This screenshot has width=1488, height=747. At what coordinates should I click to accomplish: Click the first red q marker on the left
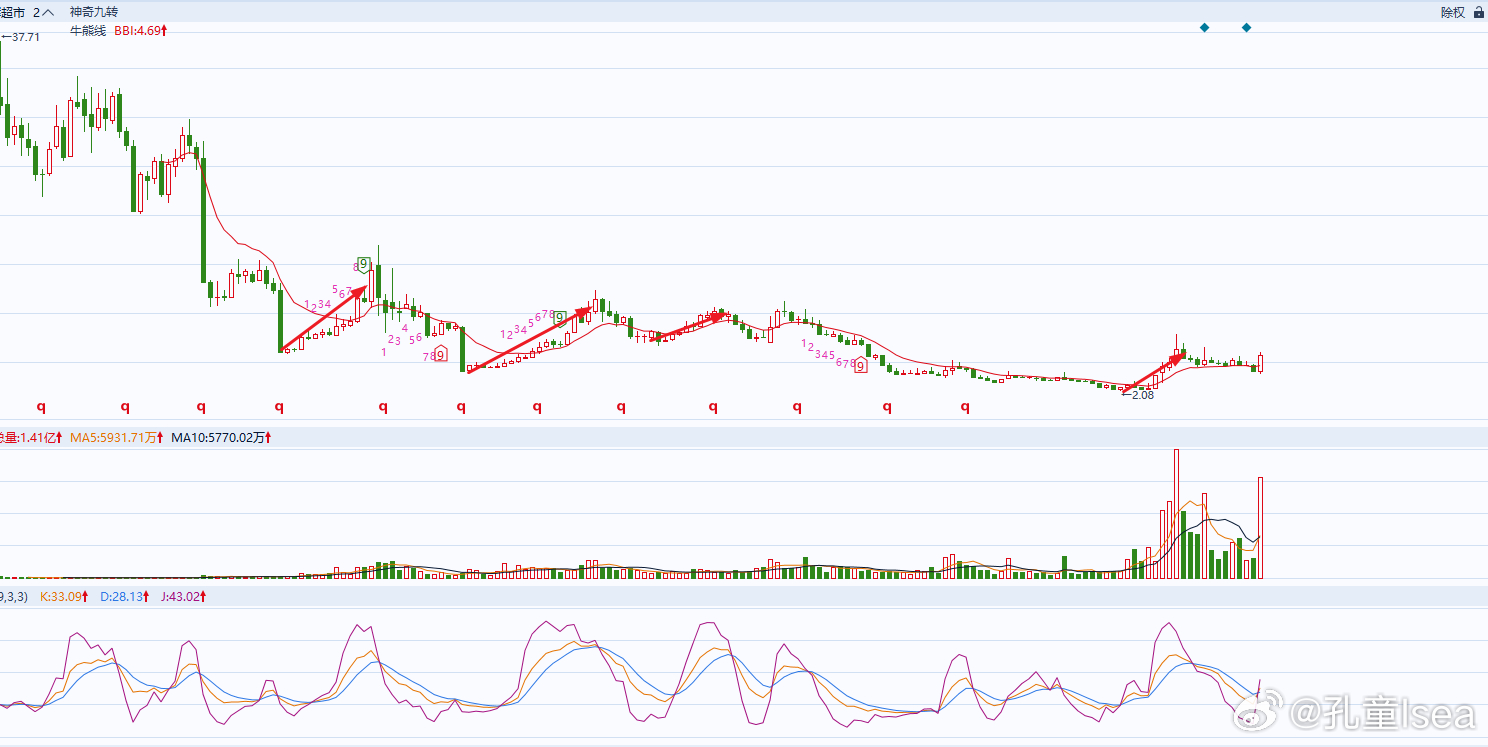click(41, 406)
